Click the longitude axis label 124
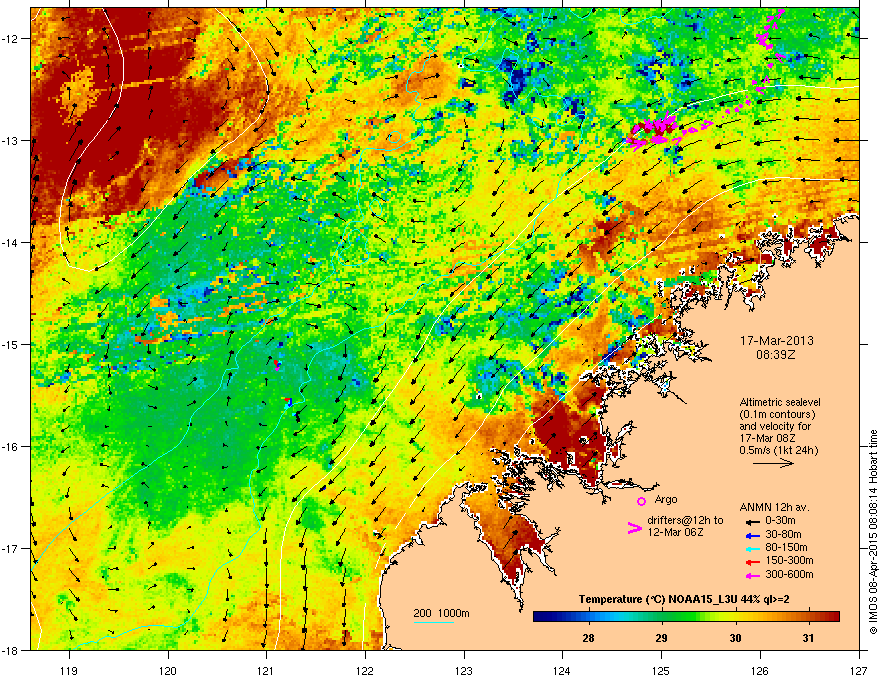The image size is (880, 680). click(x=562, y=670)
